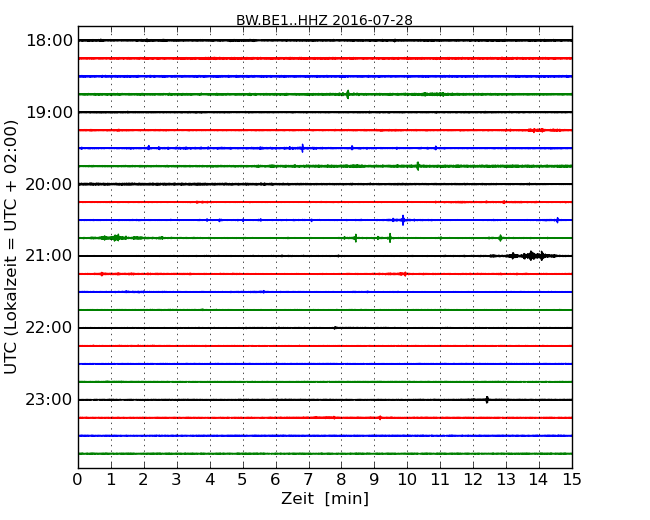Click x-axis tick label 4

coord(210,480)
